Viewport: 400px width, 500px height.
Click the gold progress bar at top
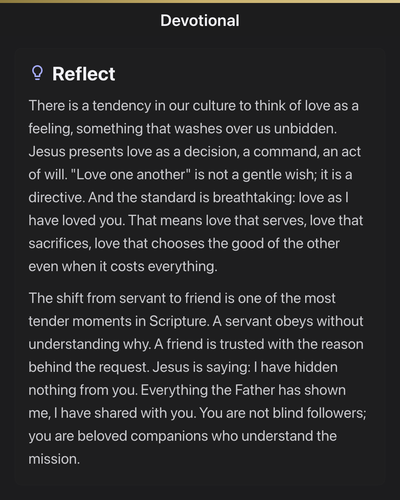[x=200, y=1]
